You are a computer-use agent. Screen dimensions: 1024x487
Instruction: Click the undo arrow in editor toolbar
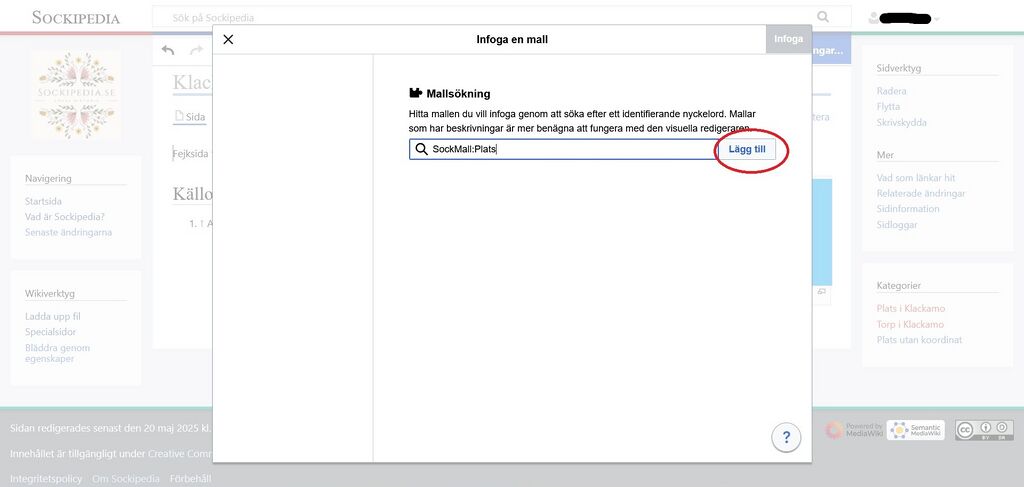pyautogui.click(x=168, y=50)
